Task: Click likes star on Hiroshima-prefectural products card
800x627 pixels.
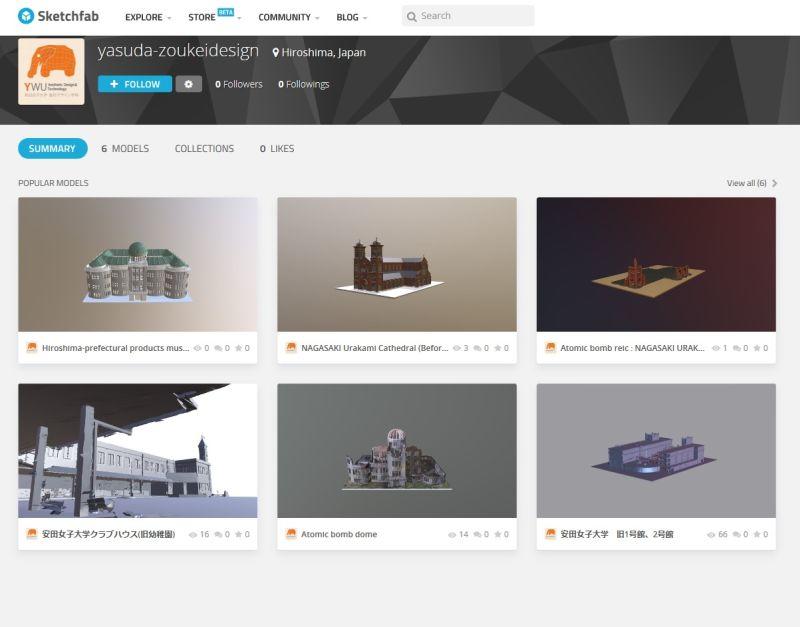Action: click(238, 348)
